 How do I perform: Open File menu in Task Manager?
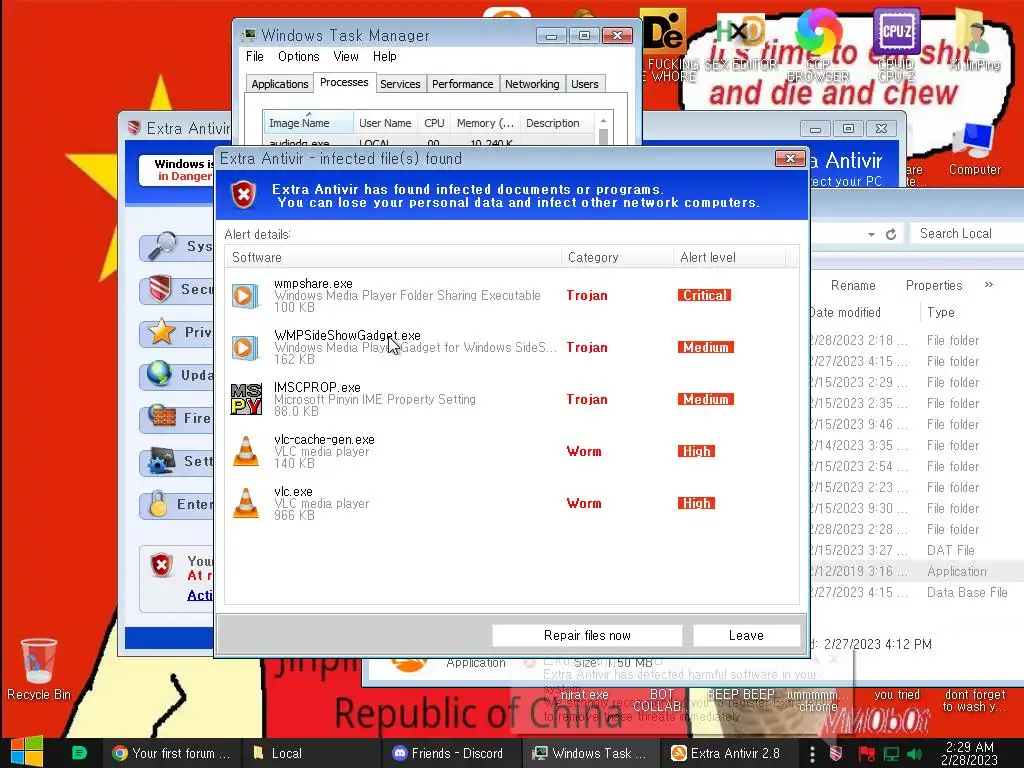tap(255, 56)
